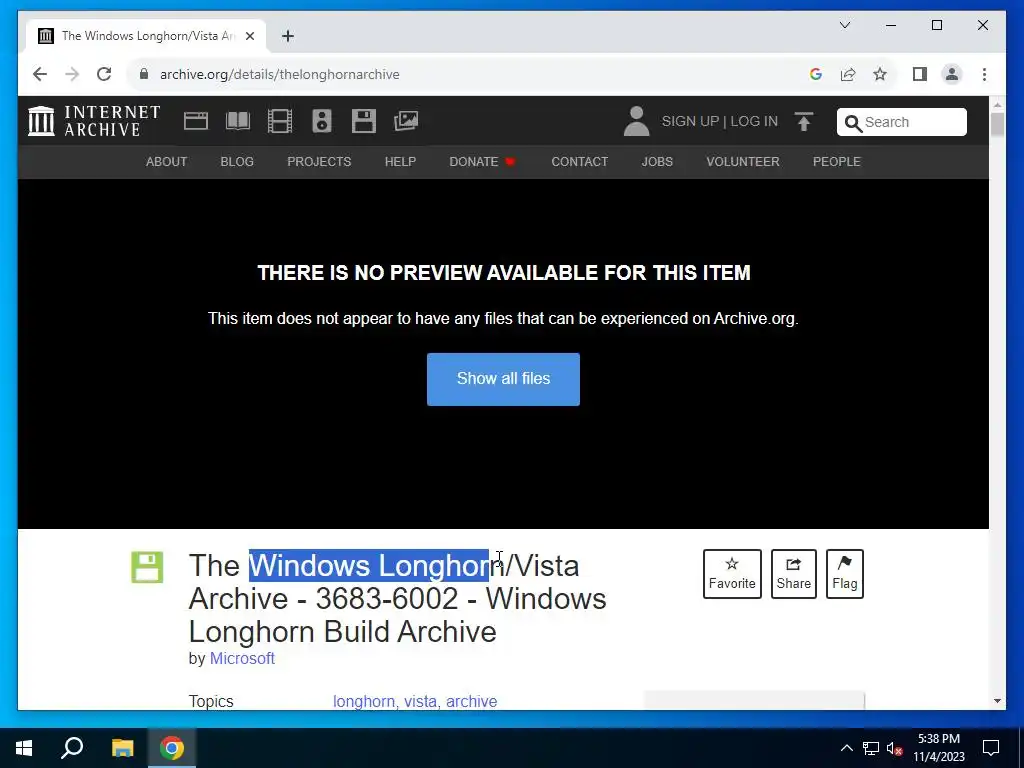Open Windows taskbar search
Screen dimensions: 1024x768
pos(72,748)
